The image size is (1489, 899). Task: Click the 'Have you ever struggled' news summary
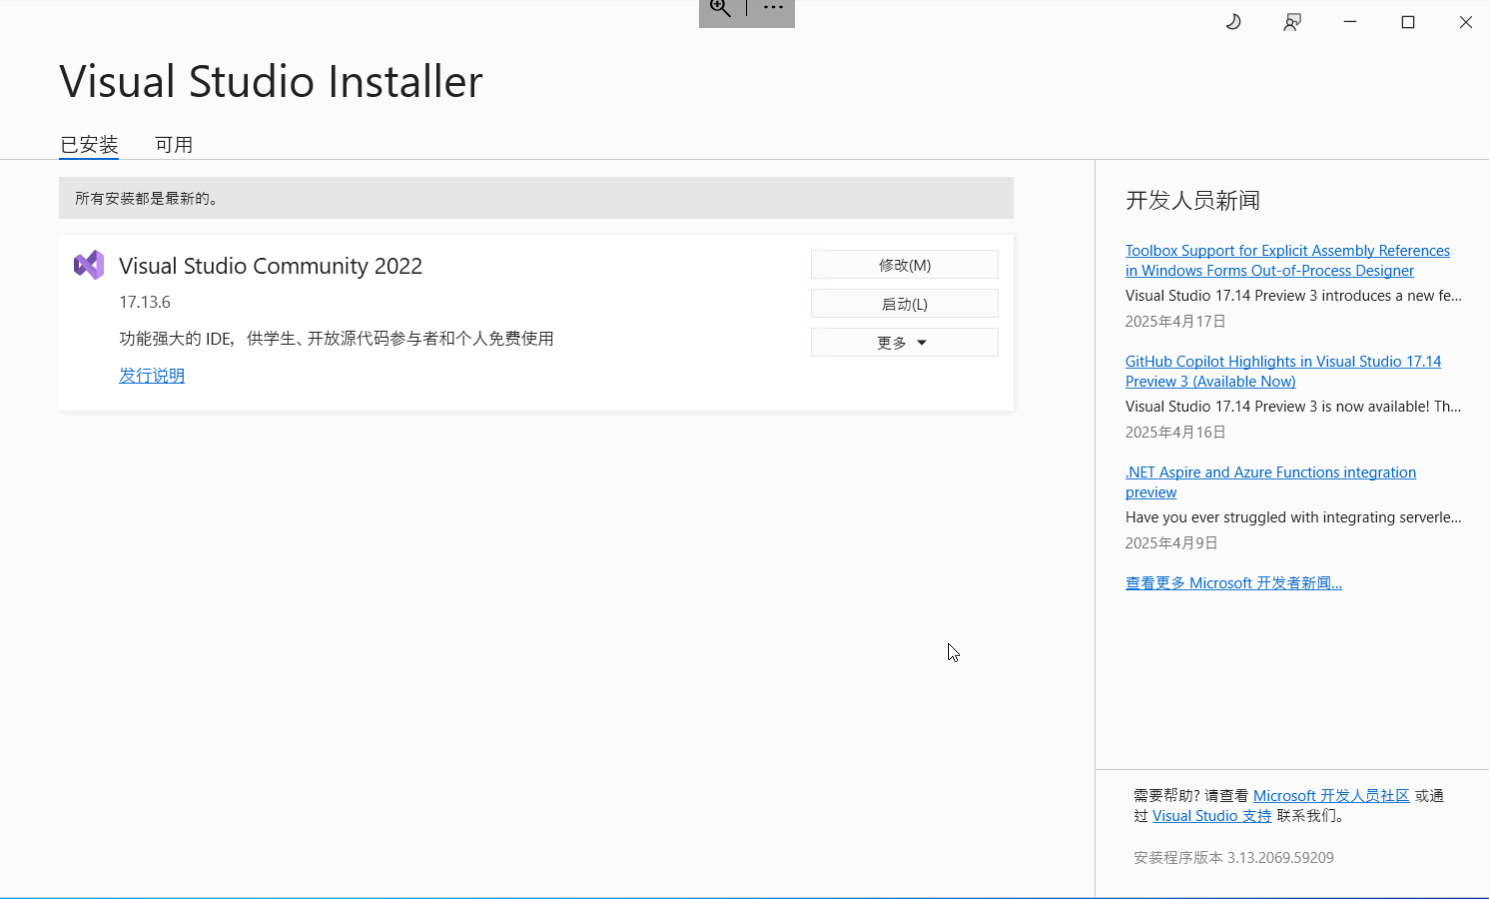pyautogui.click(x=1293, y=518)
